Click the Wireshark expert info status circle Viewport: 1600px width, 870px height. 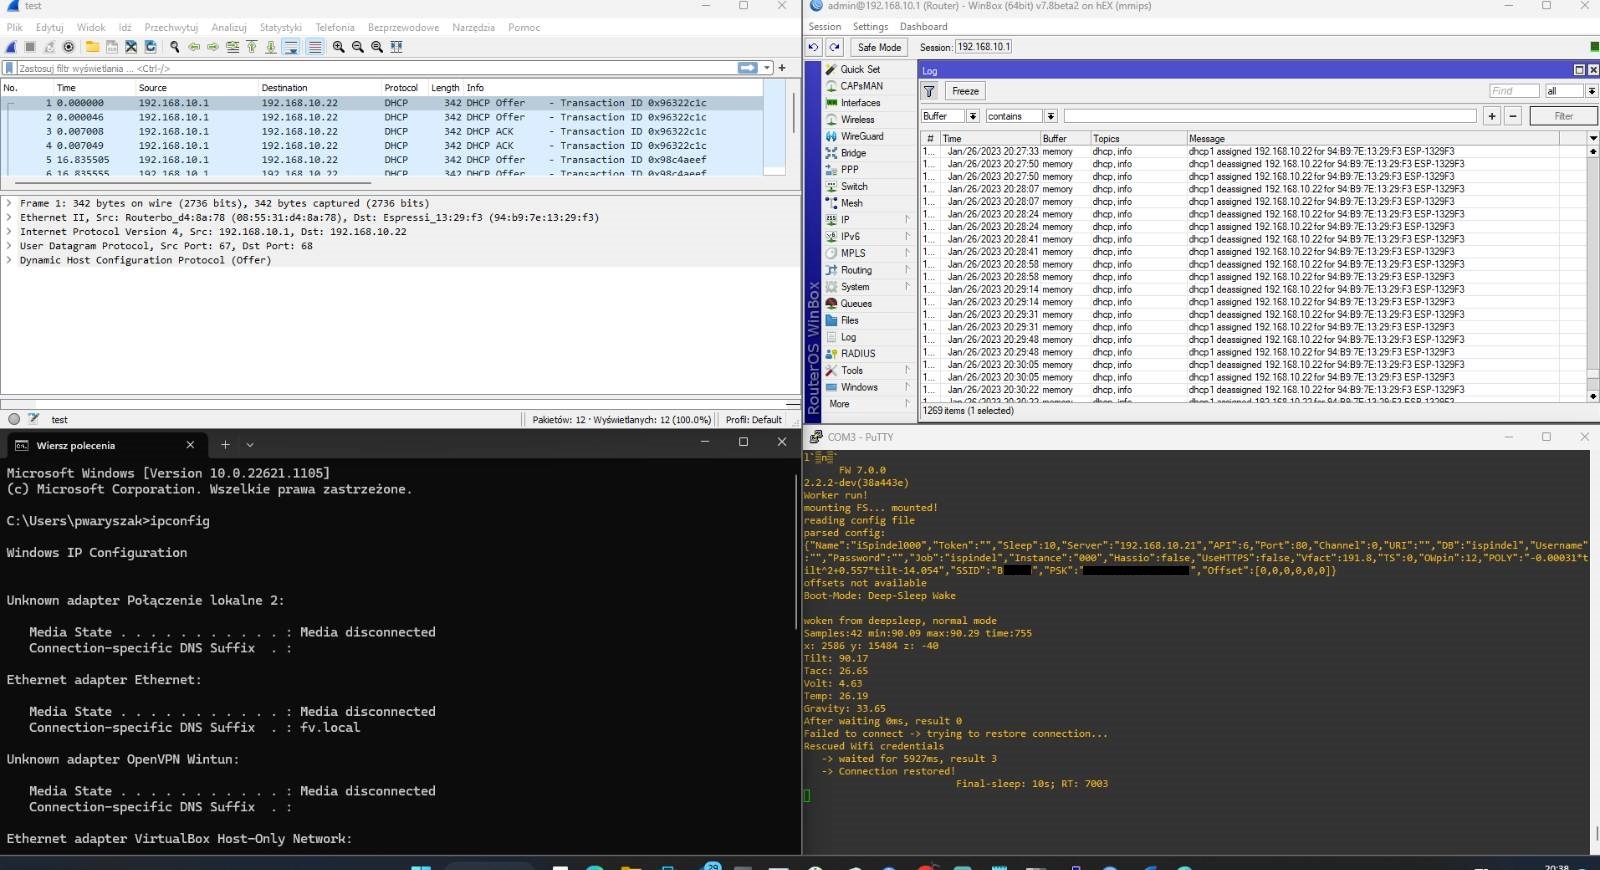click(x=14, y=420)
